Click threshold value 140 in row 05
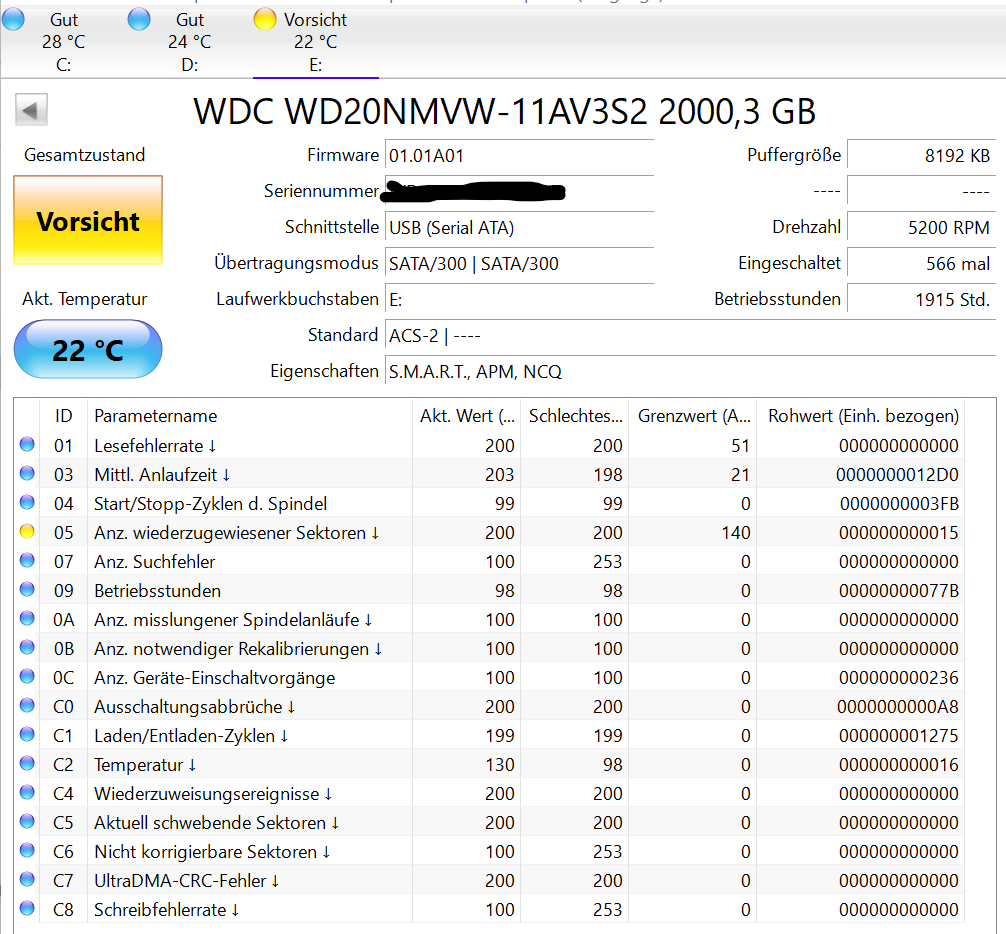1006x934 pixels. point(736,533)
